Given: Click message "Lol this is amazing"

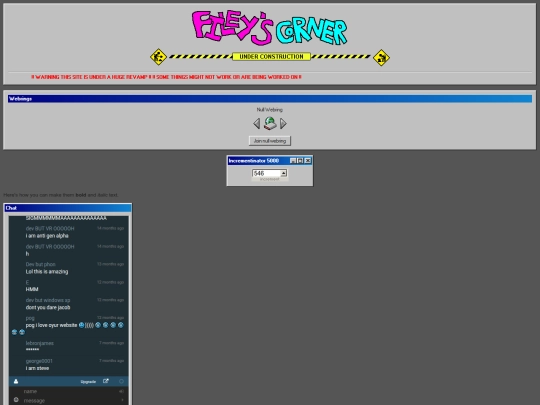Looking at the screenshot, I should pyautogui.click(x=47, y=272).
